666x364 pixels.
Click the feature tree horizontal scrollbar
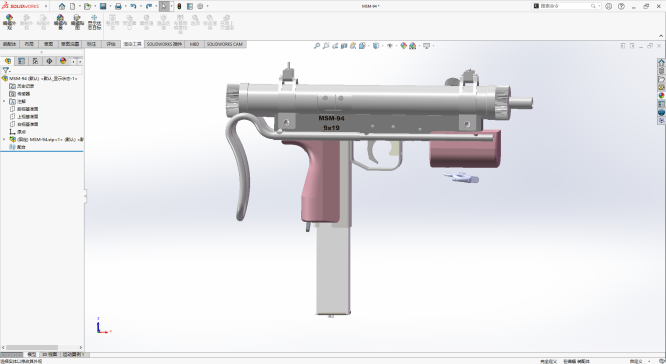32,347
